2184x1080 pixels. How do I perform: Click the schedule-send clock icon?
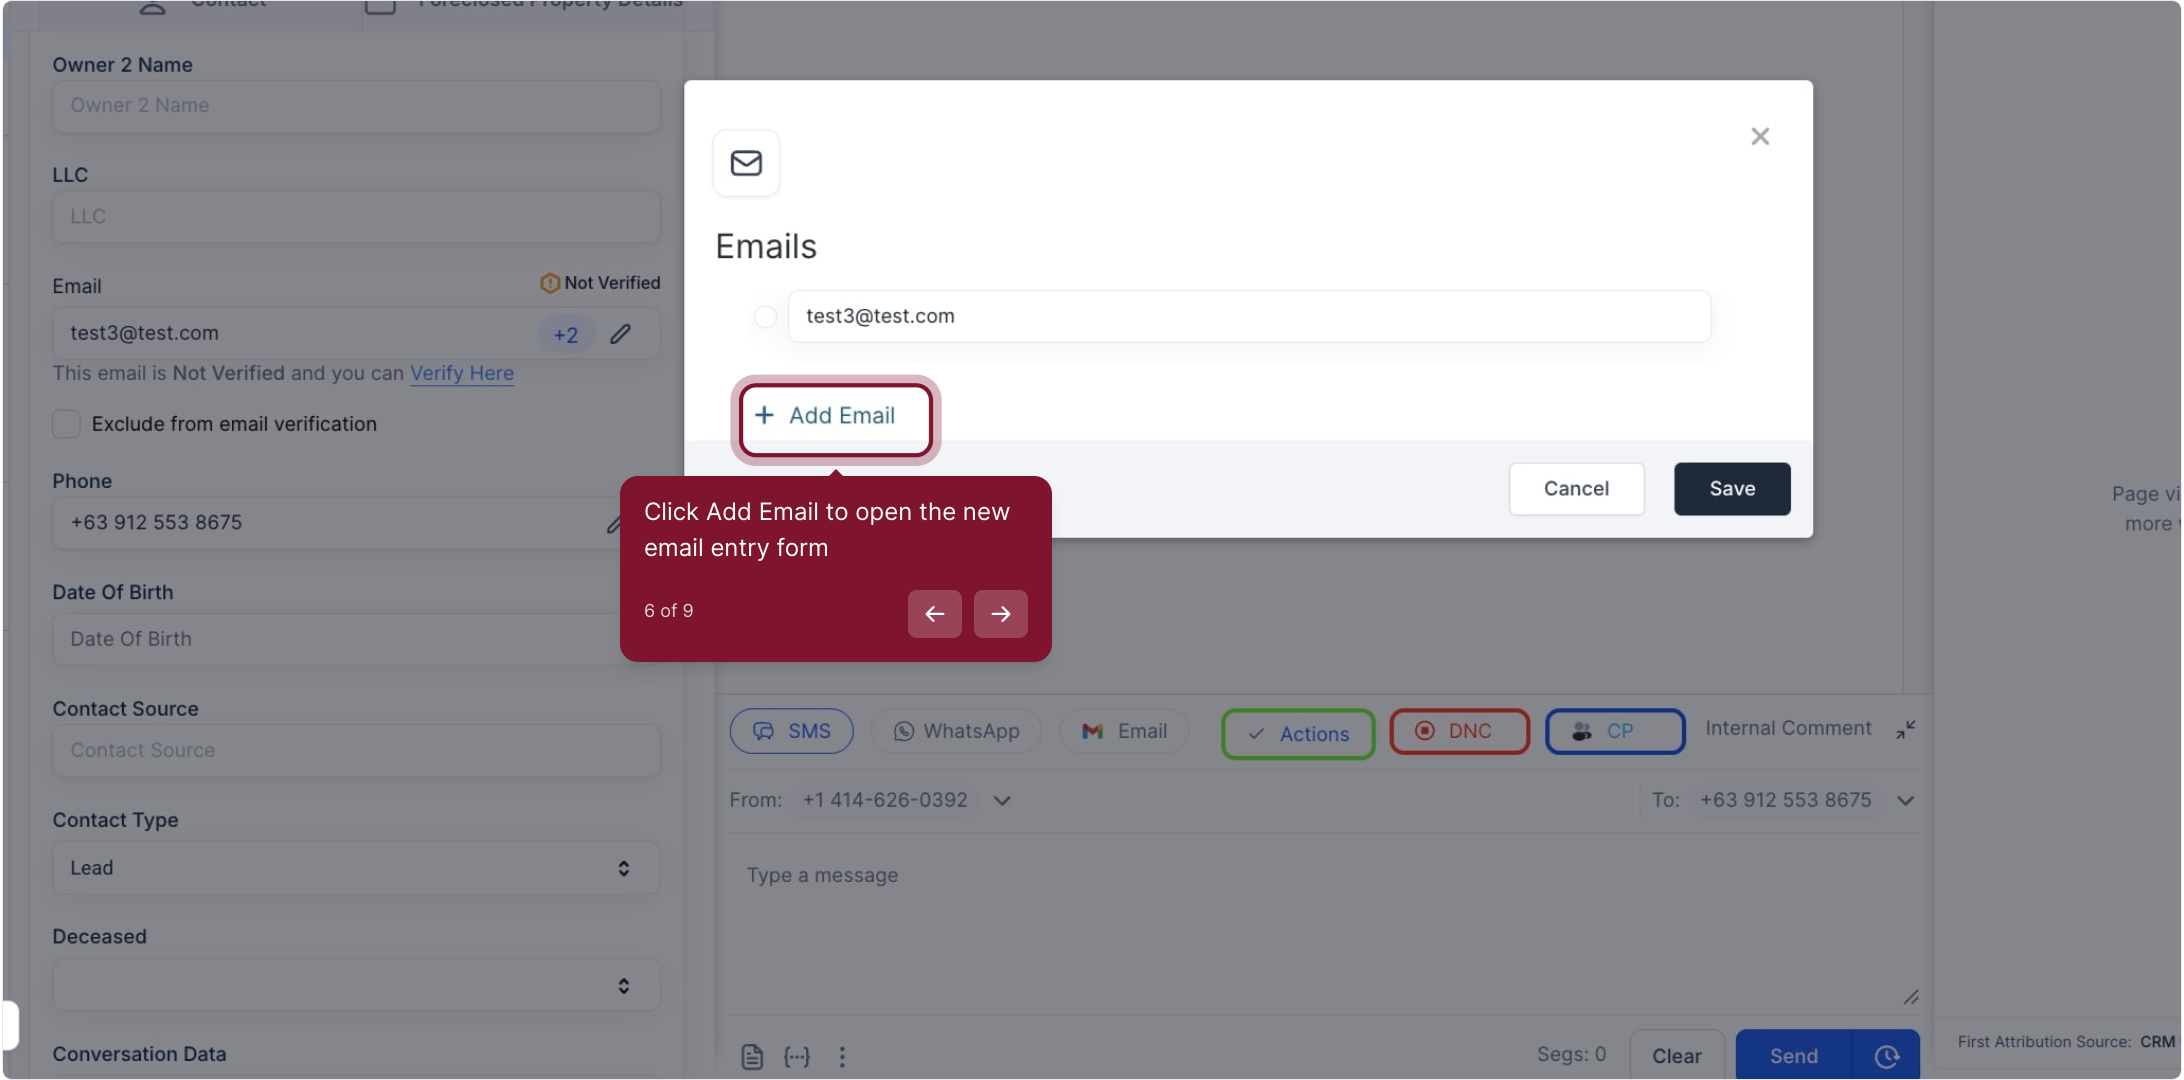tap(1886, 1056)
